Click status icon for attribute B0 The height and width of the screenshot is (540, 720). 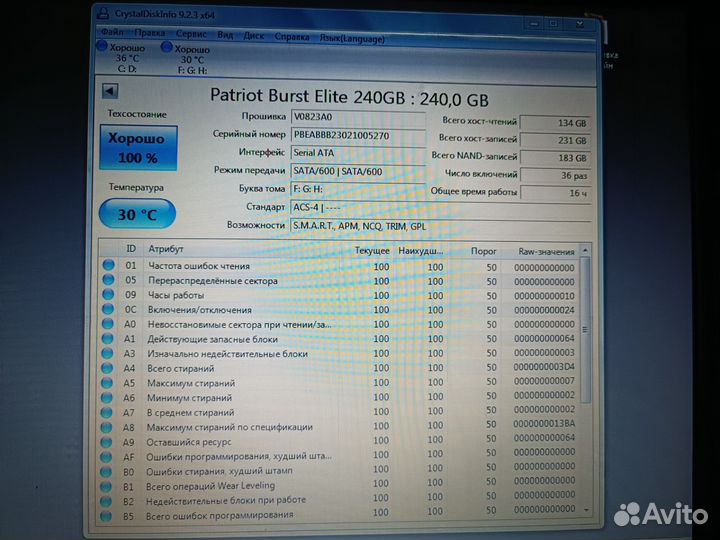[106, 472]
